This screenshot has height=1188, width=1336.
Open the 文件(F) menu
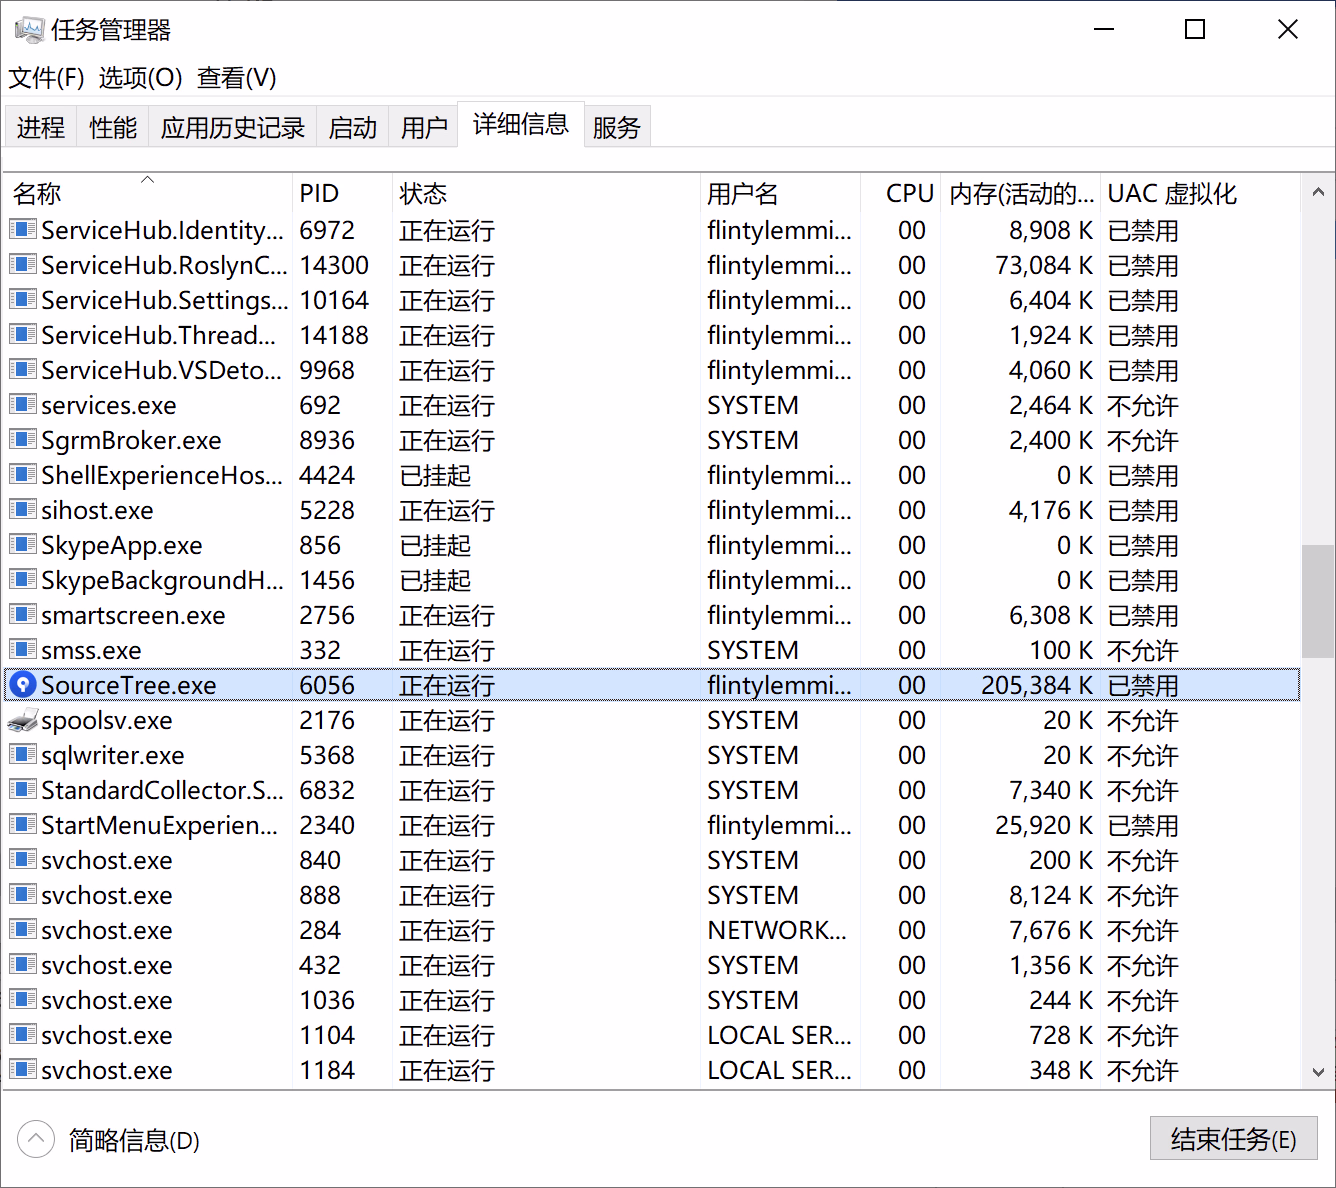pyautogui.click(x=46, y=78)
